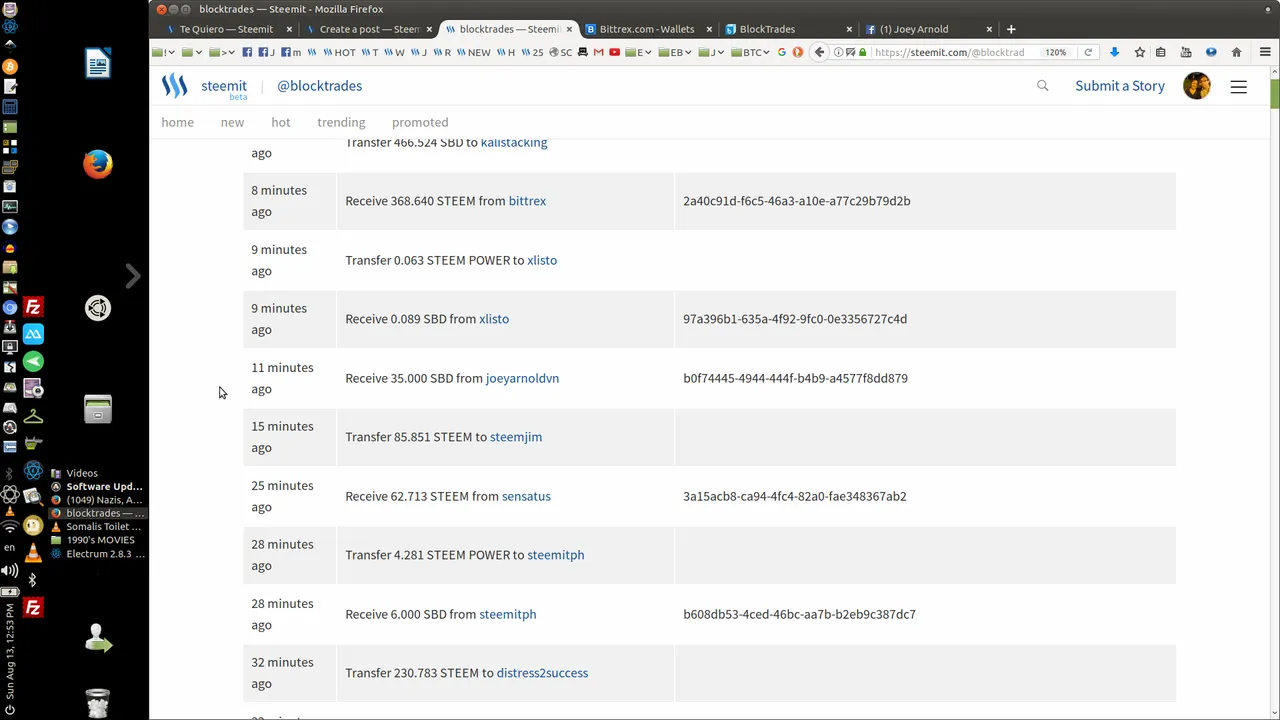Reload the page with the refresh icon
This screenshot has height=720, width=1280.
click(x=1088, y=52)
